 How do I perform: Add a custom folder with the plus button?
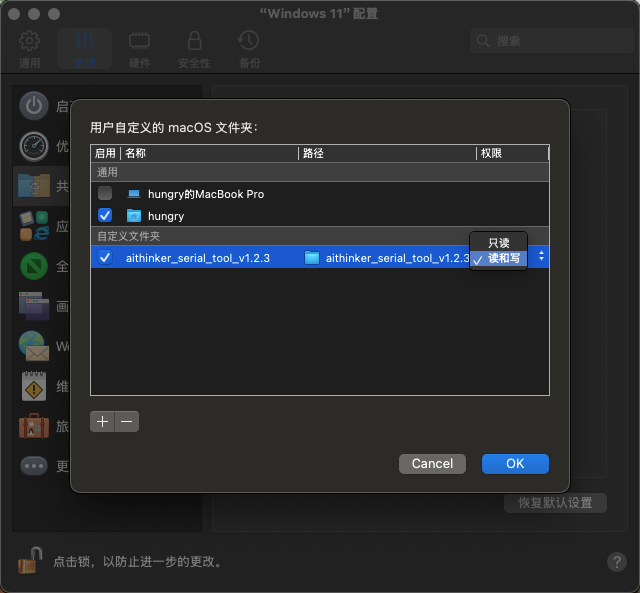click(102, 421)
